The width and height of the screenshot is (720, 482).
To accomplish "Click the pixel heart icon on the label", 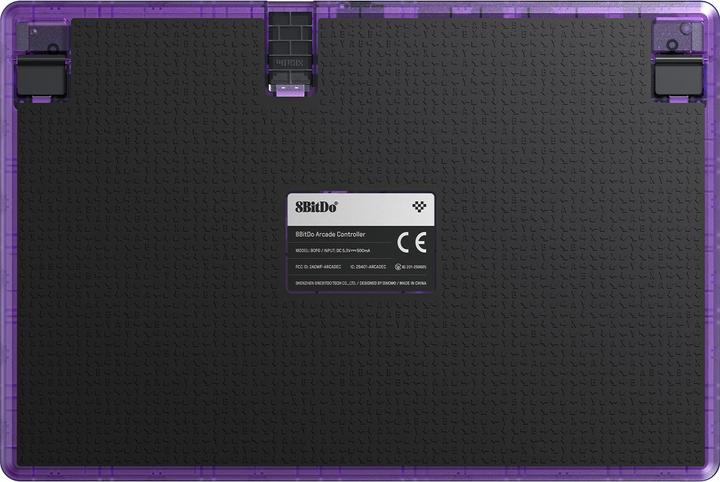I will tap(418, 208).
